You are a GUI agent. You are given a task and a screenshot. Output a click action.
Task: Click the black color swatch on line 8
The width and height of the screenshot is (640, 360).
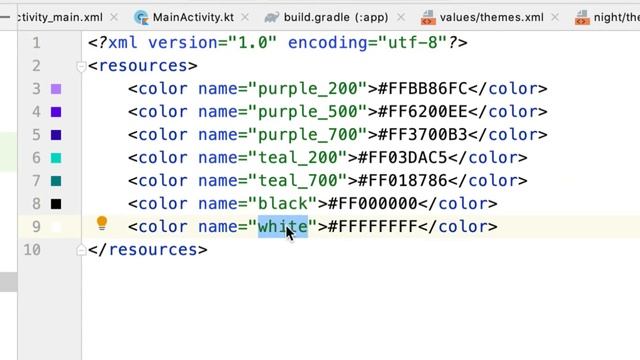(56, 204)
